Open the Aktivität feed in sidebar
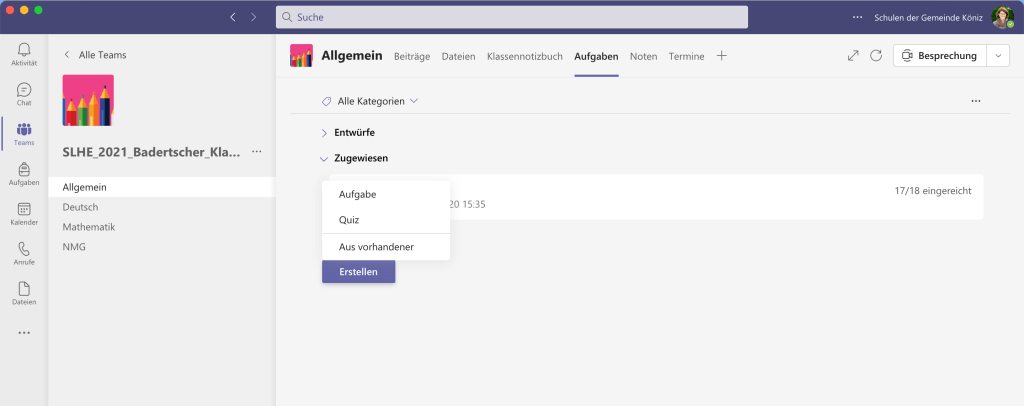This screenshot has width=1024, height=406. click(x=24, y=54)
